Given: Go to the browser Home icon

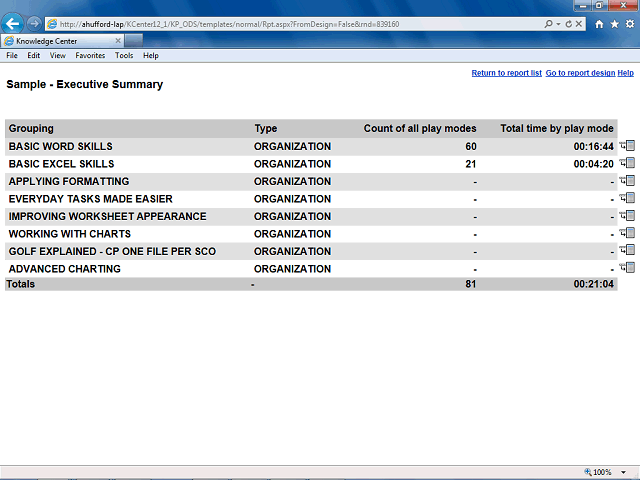Looking at the screenshot, I should (x=599, y=24).
